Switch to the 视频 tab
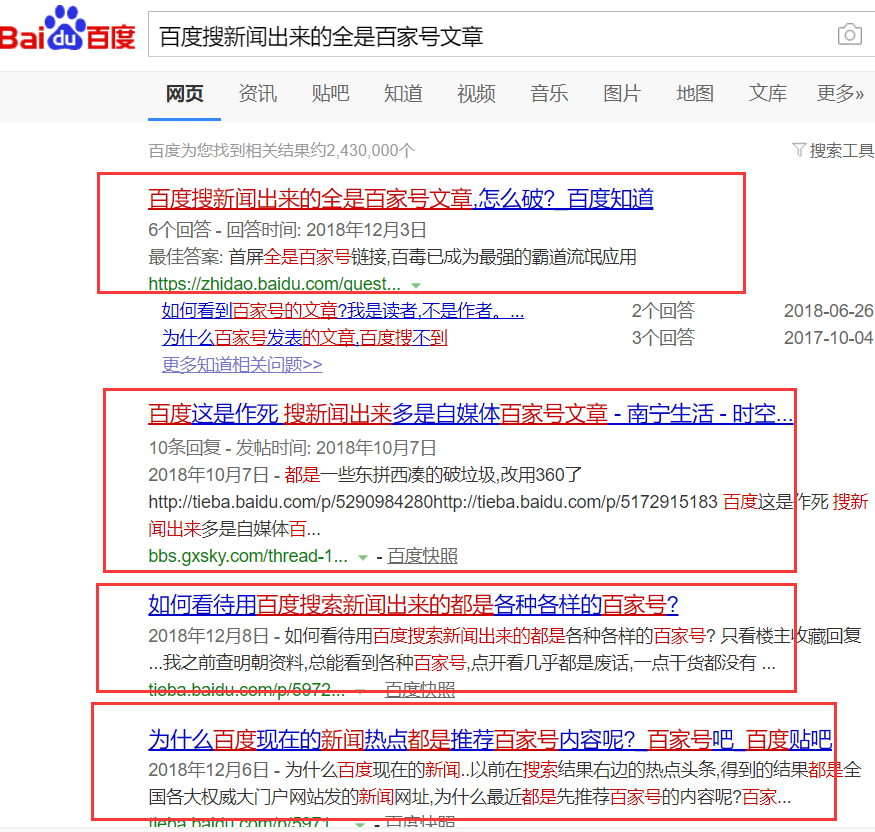The width and height of the screenshot is (875, 832). (476, 93)
